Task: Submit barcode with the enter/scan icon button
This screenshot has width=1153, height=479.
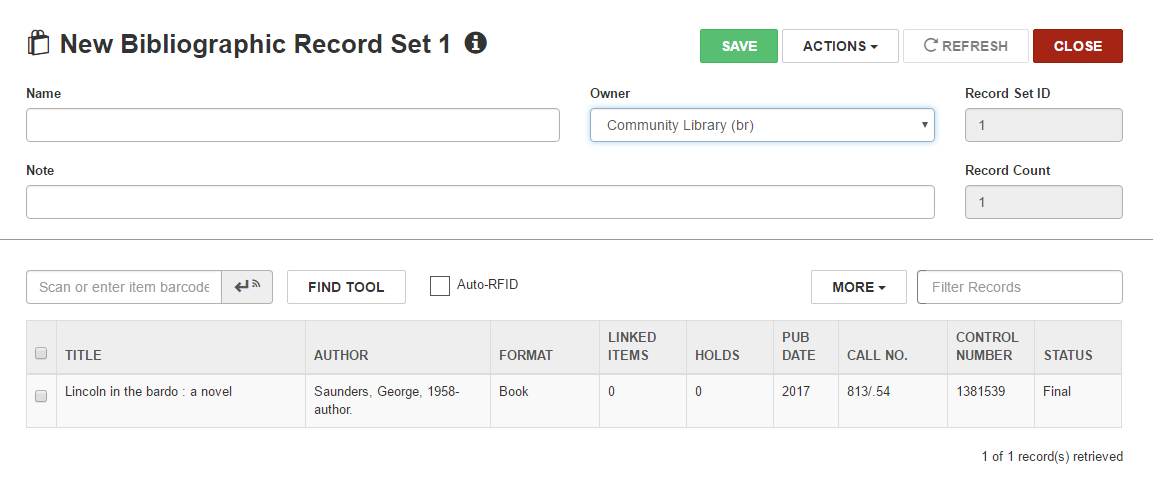Action: point(247,287)
